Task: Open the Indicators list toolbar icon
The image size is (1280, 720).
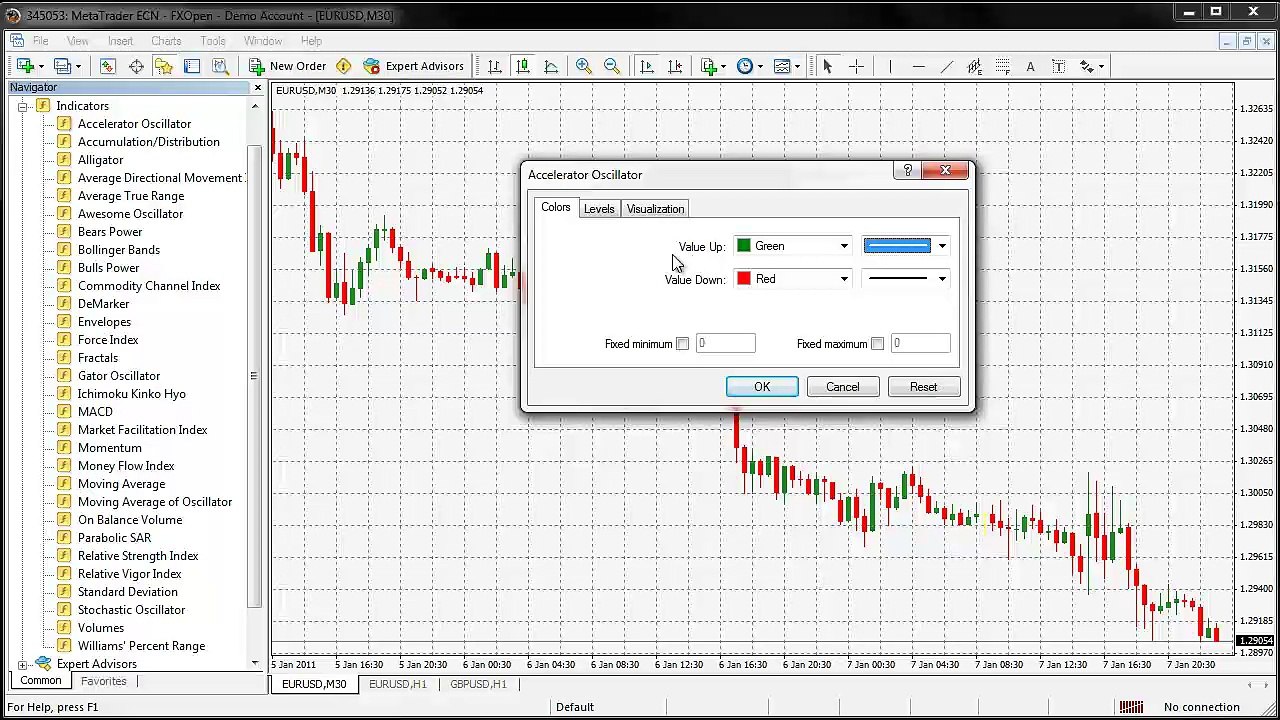Action: click(713, 66)
